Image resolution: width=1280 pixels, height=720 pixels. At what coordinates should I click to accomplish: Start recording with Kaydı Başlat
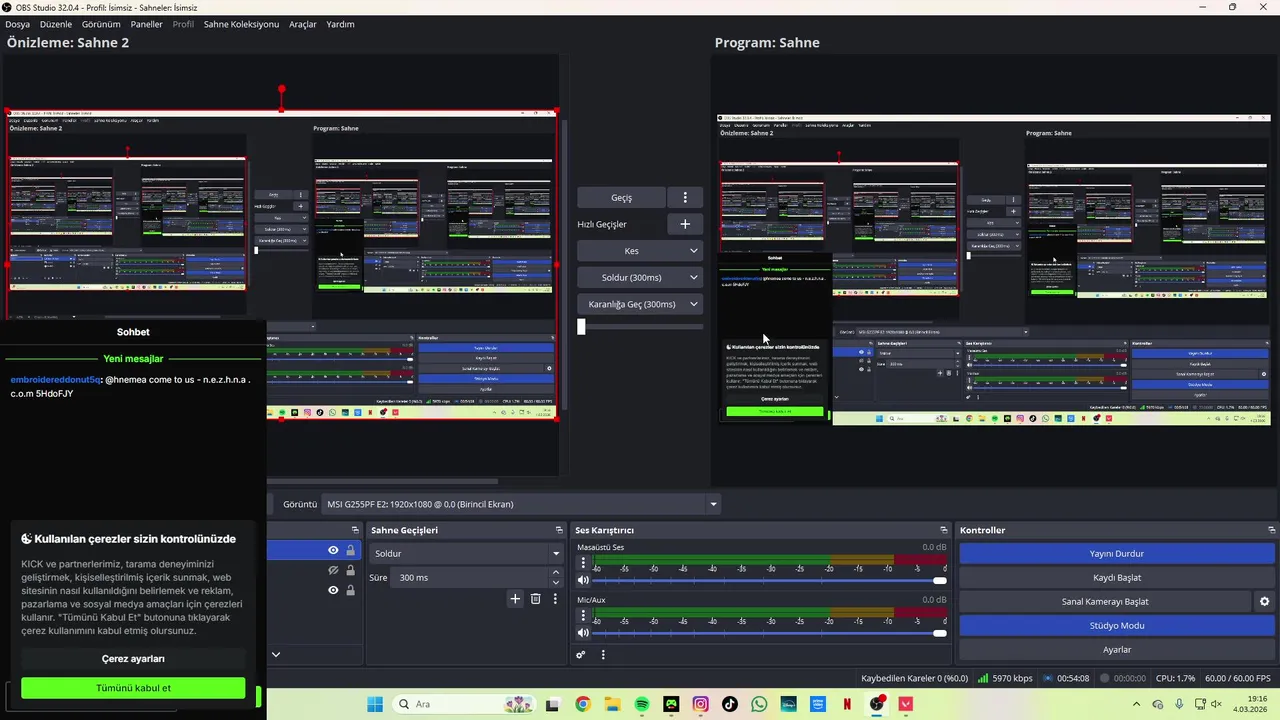click(x=1116, y=578)
